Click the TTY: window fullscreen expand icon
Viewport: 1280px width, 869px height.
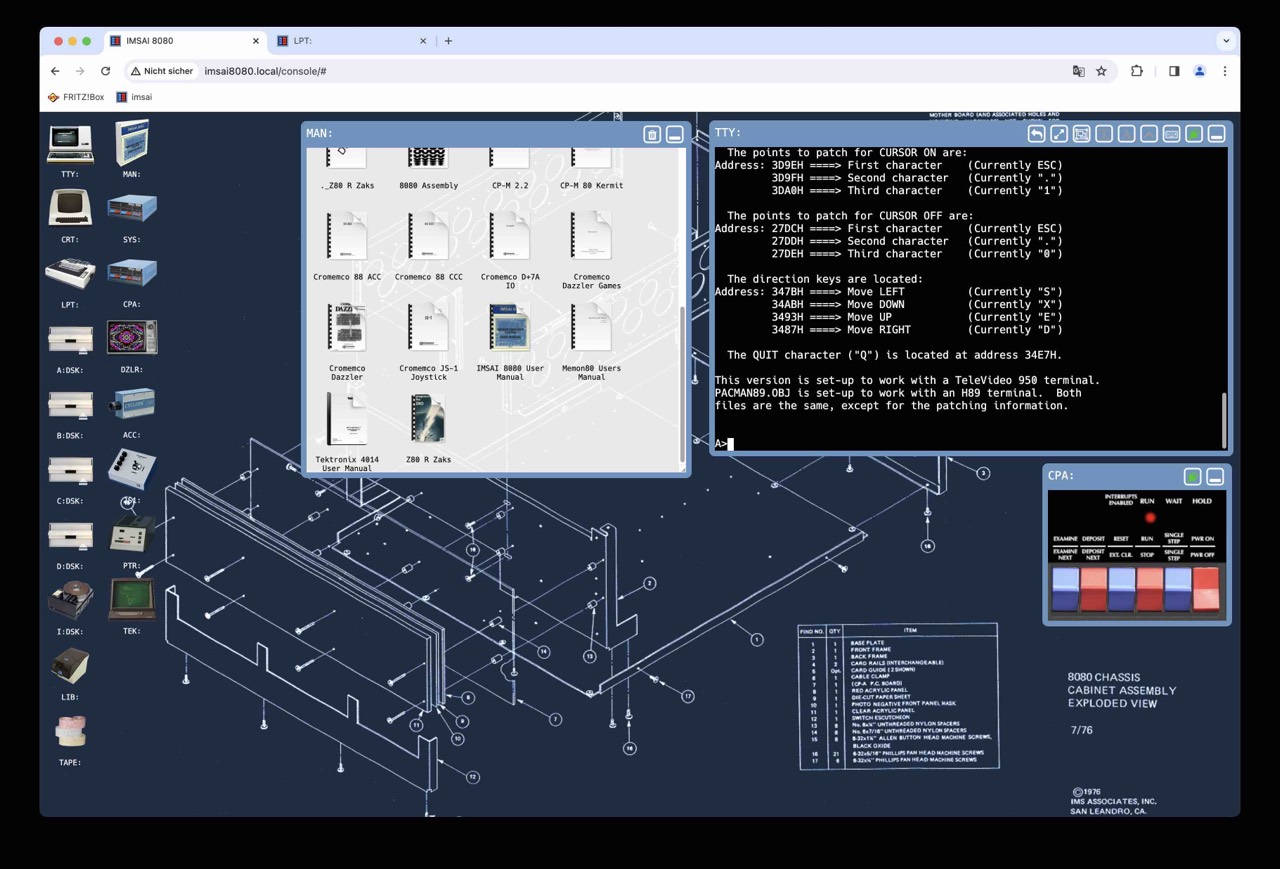pos(1059,134)
